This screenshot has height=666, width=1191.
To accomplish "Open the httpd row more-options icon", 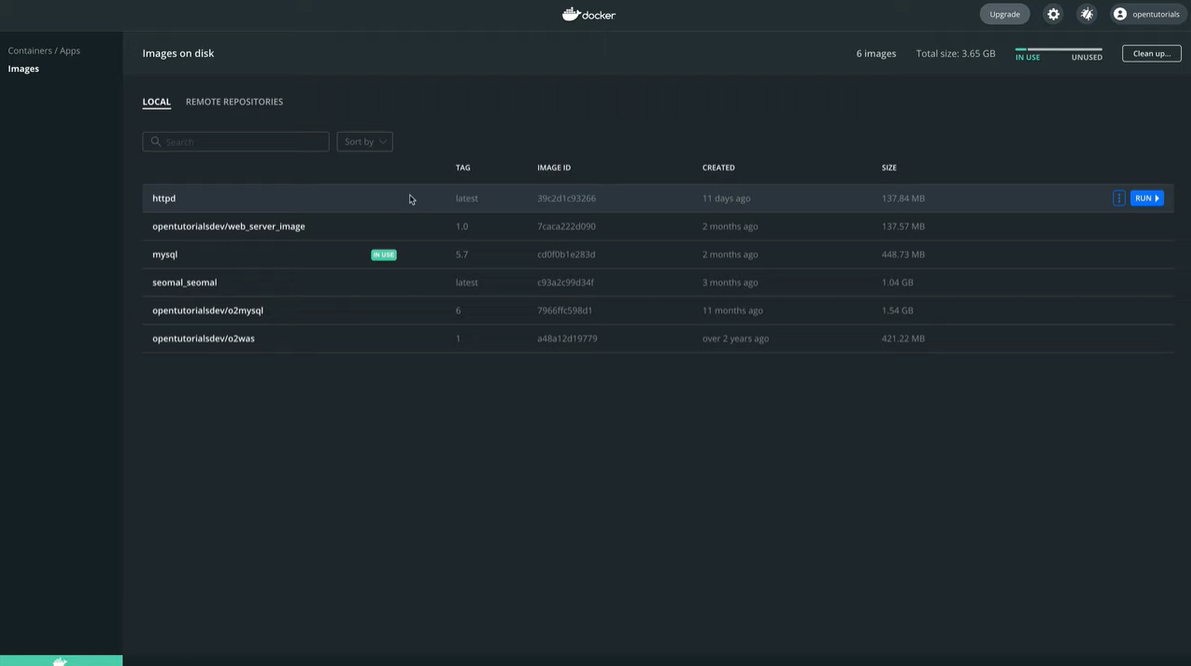I will 1119,198.
